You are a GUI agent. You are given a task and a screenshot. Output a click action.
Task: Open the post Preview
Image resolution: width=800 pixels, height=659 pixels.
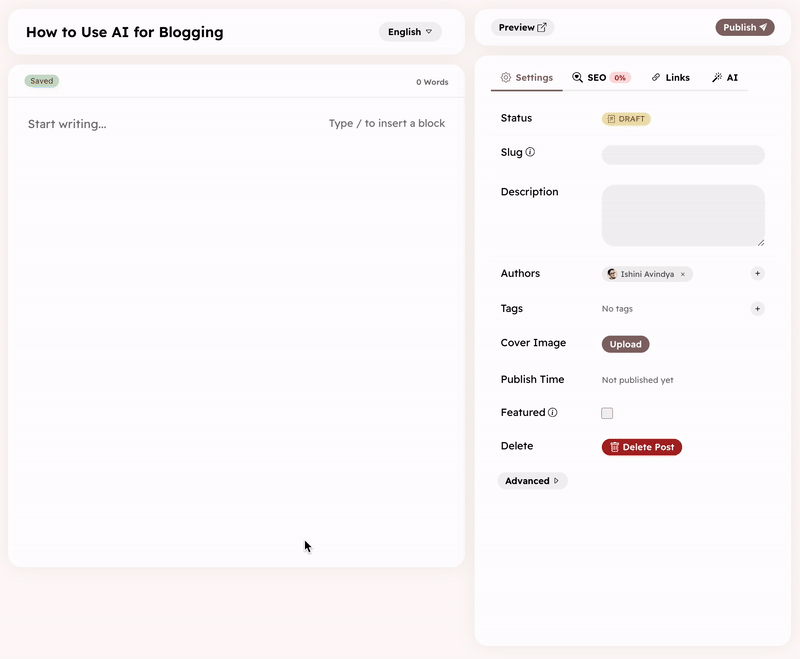(x=522, y=28)
